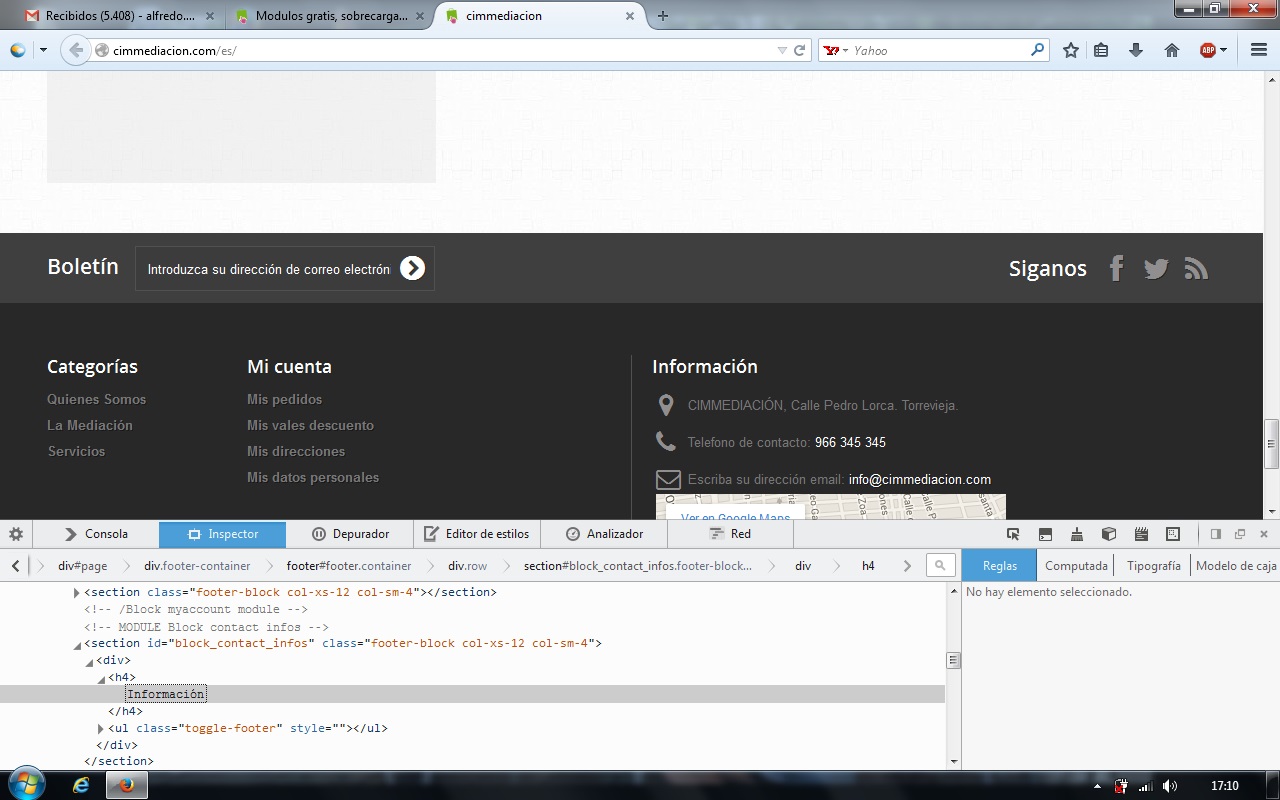
Task: Open the Firefox hamburger menu
Action: pos(1259,50)
